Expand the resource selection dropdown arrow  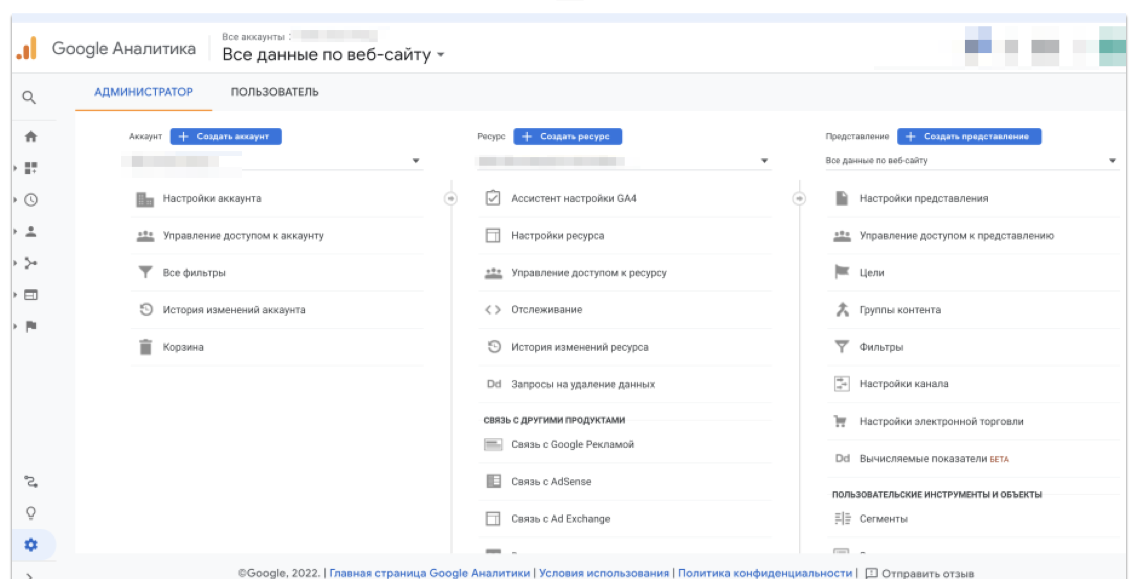pos(764,161)
